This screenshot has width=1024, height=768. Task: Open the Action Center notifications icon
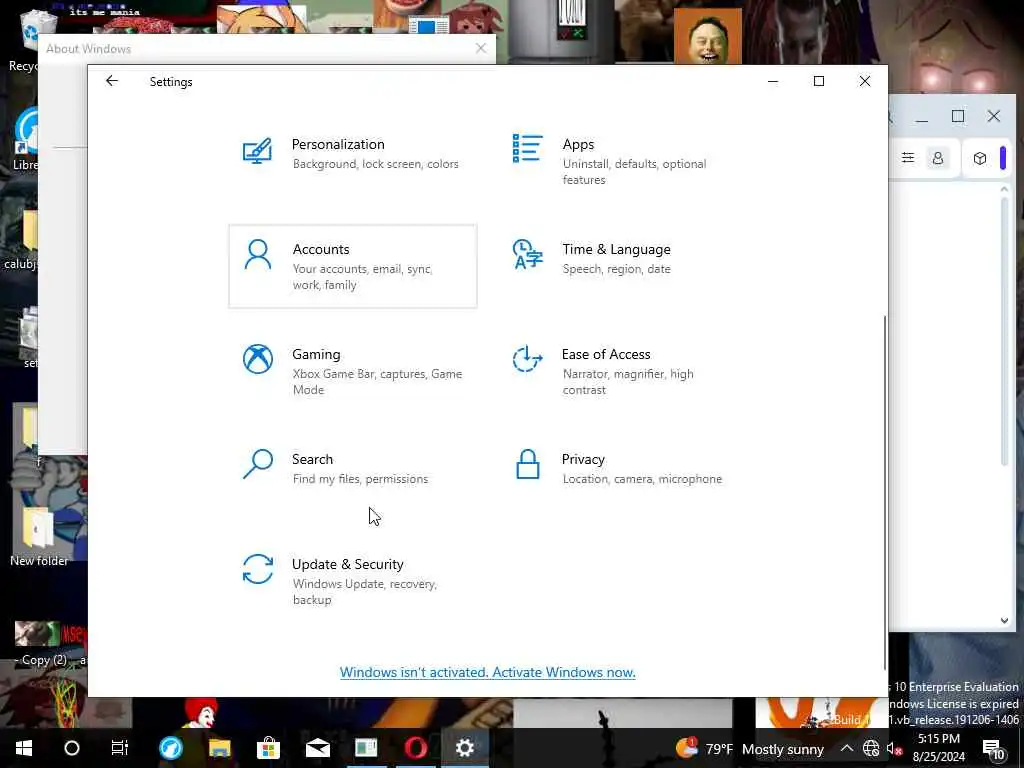(x=993, y=750)
